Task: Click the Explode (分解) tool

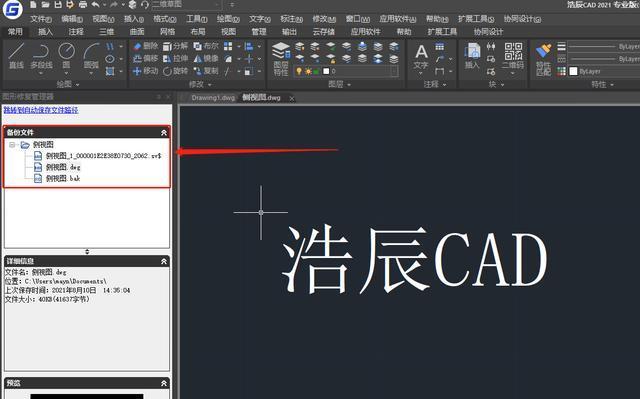Action: tap(176, 46)
